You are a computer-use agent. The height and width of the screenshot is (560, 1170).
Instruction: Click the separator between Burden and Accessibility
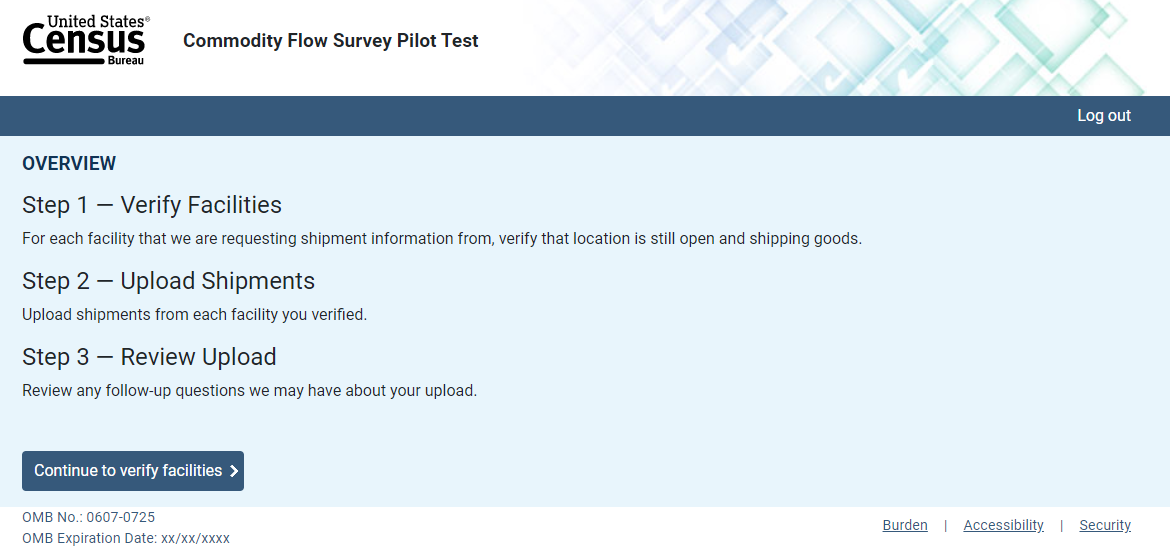click(x=945, y=525)
